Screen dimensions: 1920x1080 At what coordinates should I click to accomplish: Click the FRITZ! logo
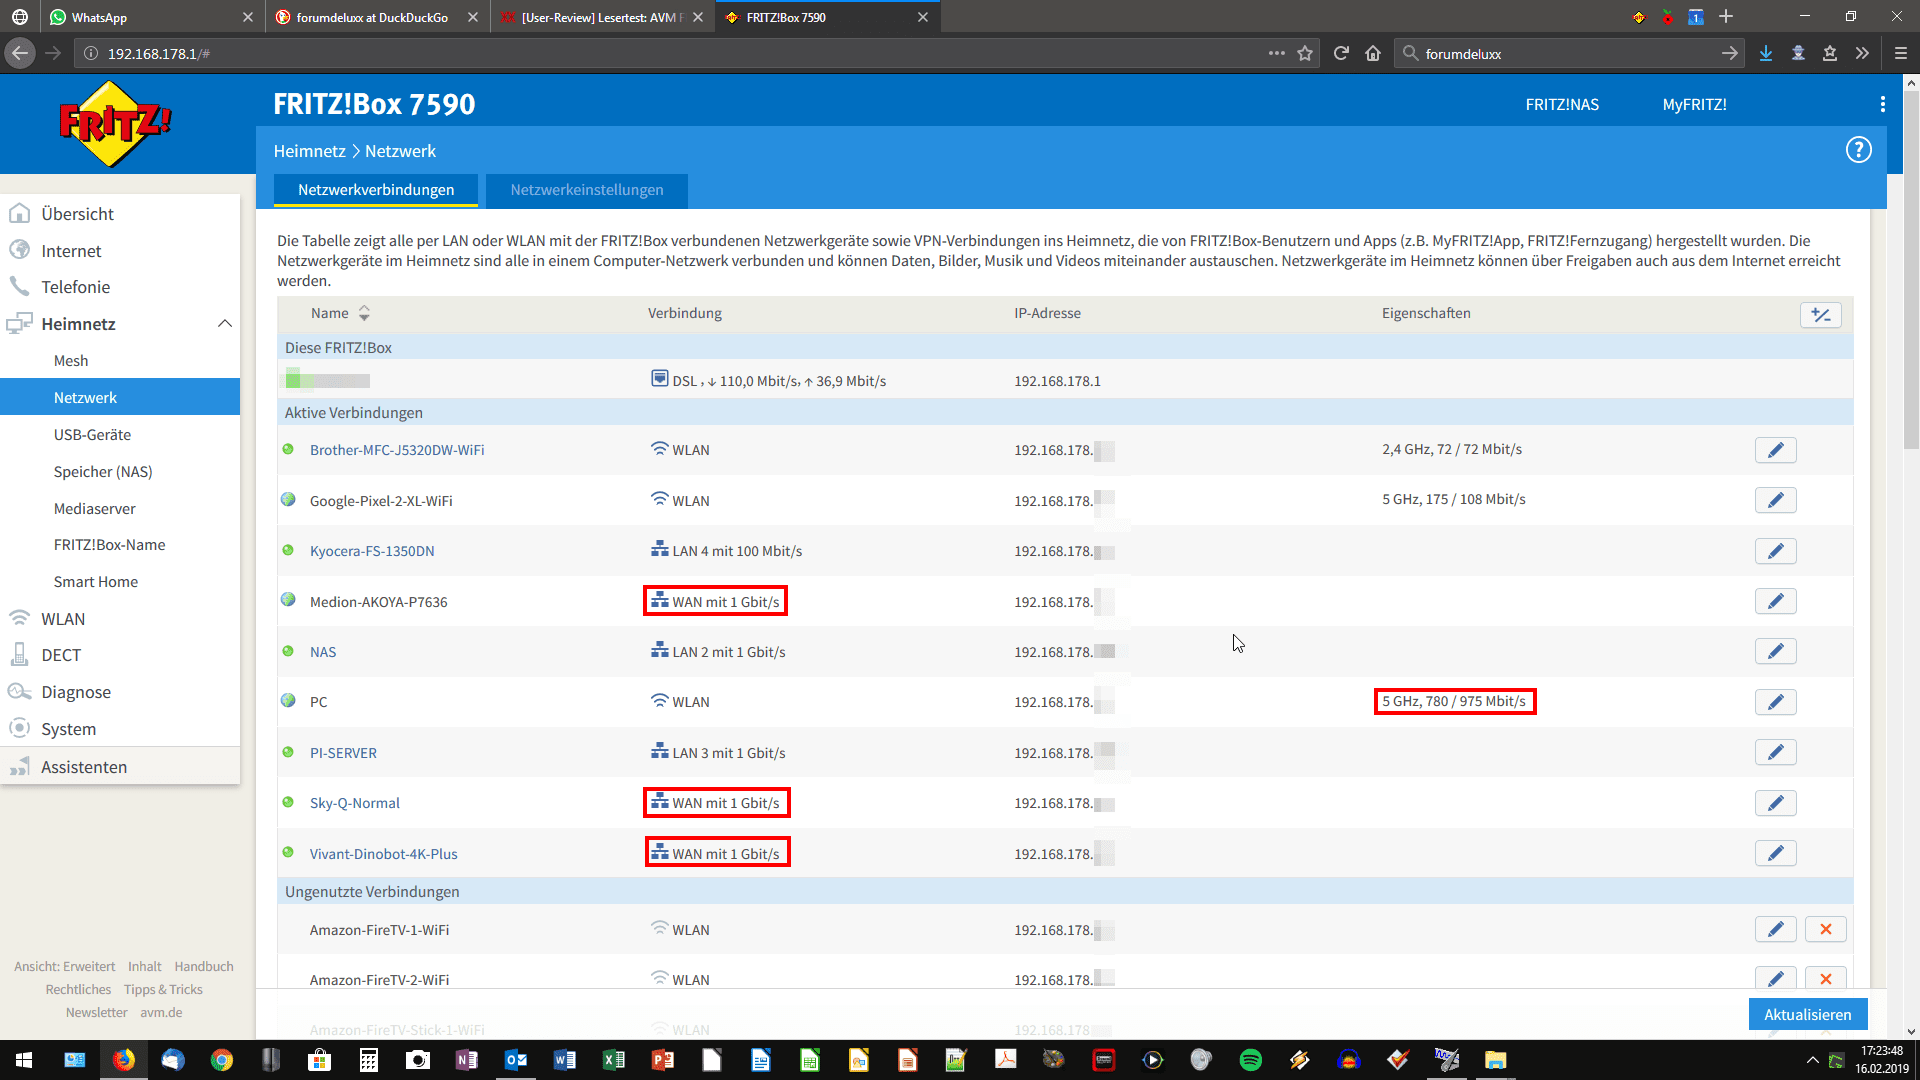click(115, 124)
